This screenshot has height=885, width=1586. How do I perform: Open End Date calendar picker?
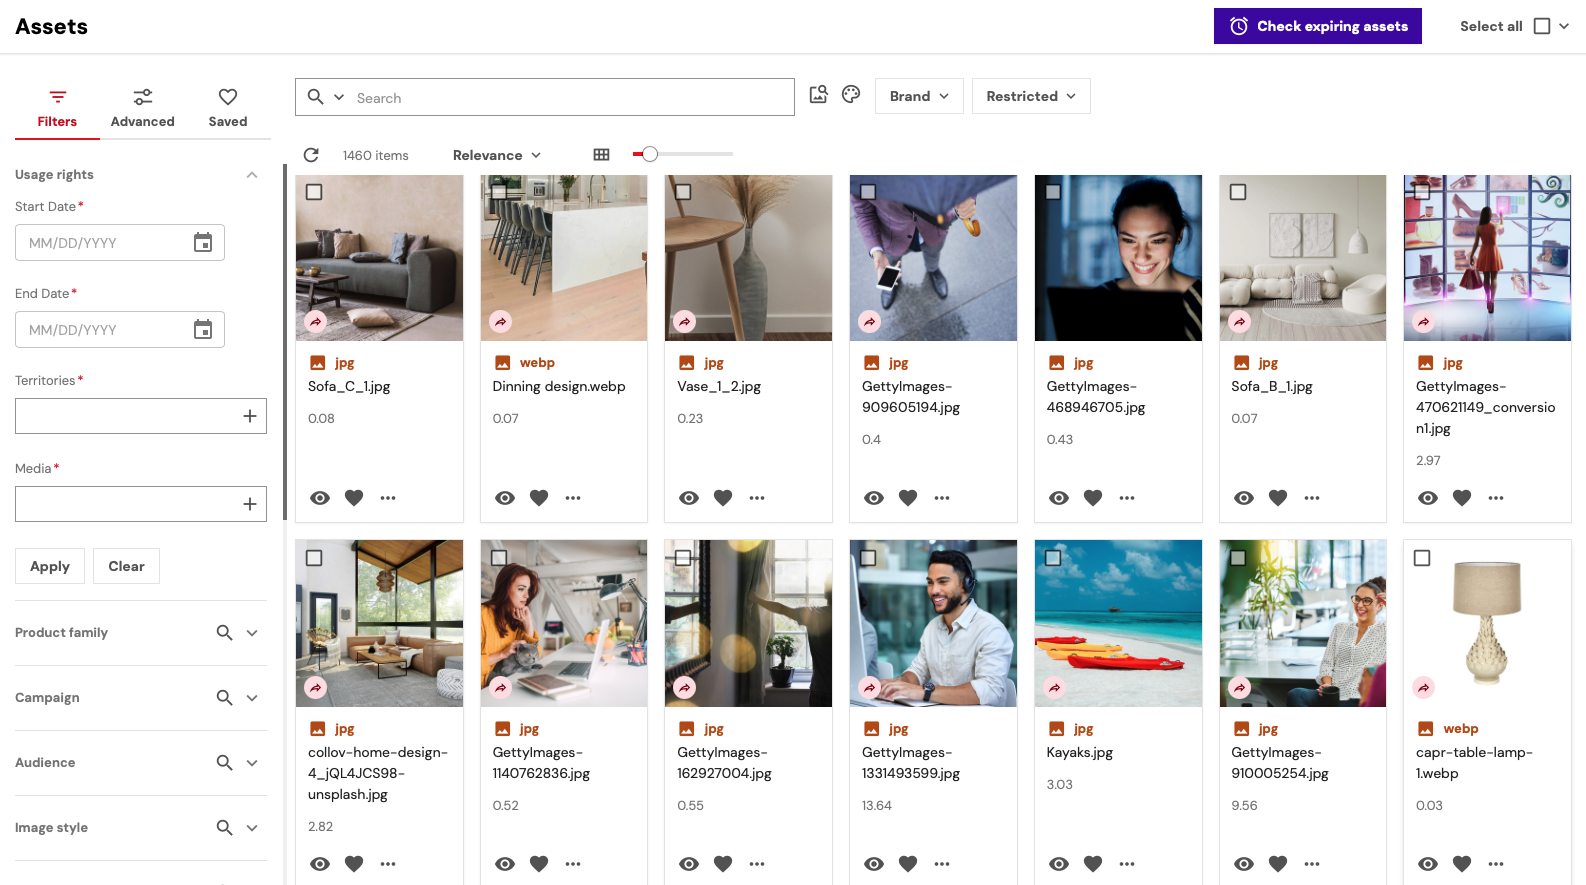click(x=203, y=330)
